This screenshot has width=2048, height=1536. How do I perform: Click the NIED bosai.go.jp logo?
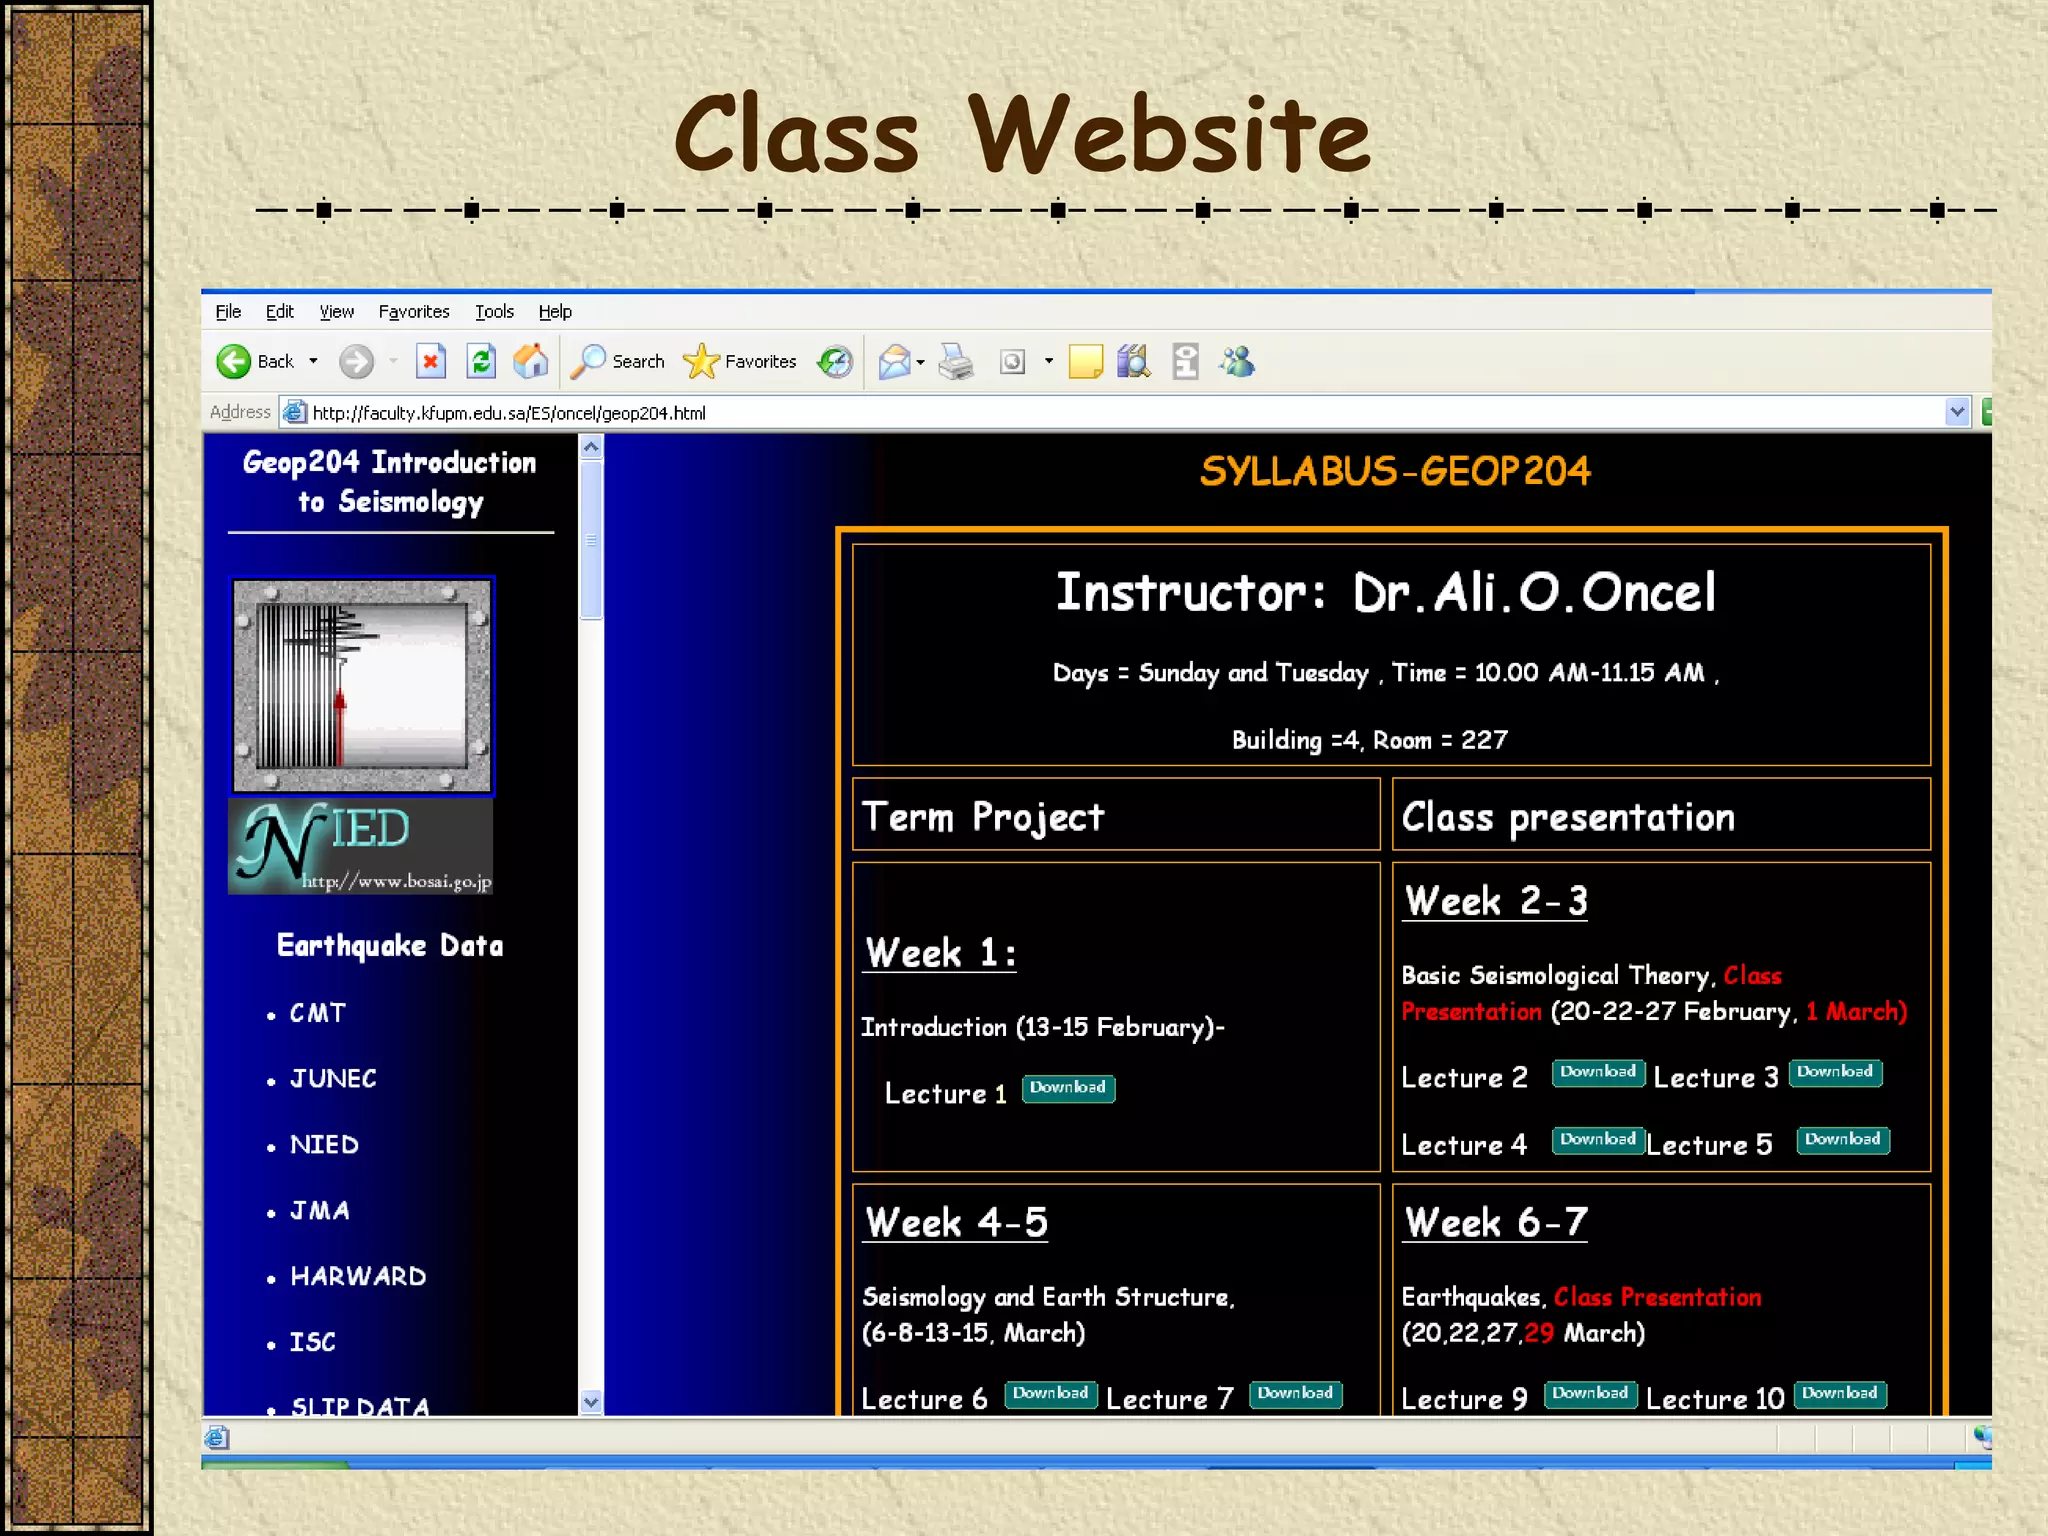pyautogui.click(x=361, y=847)
